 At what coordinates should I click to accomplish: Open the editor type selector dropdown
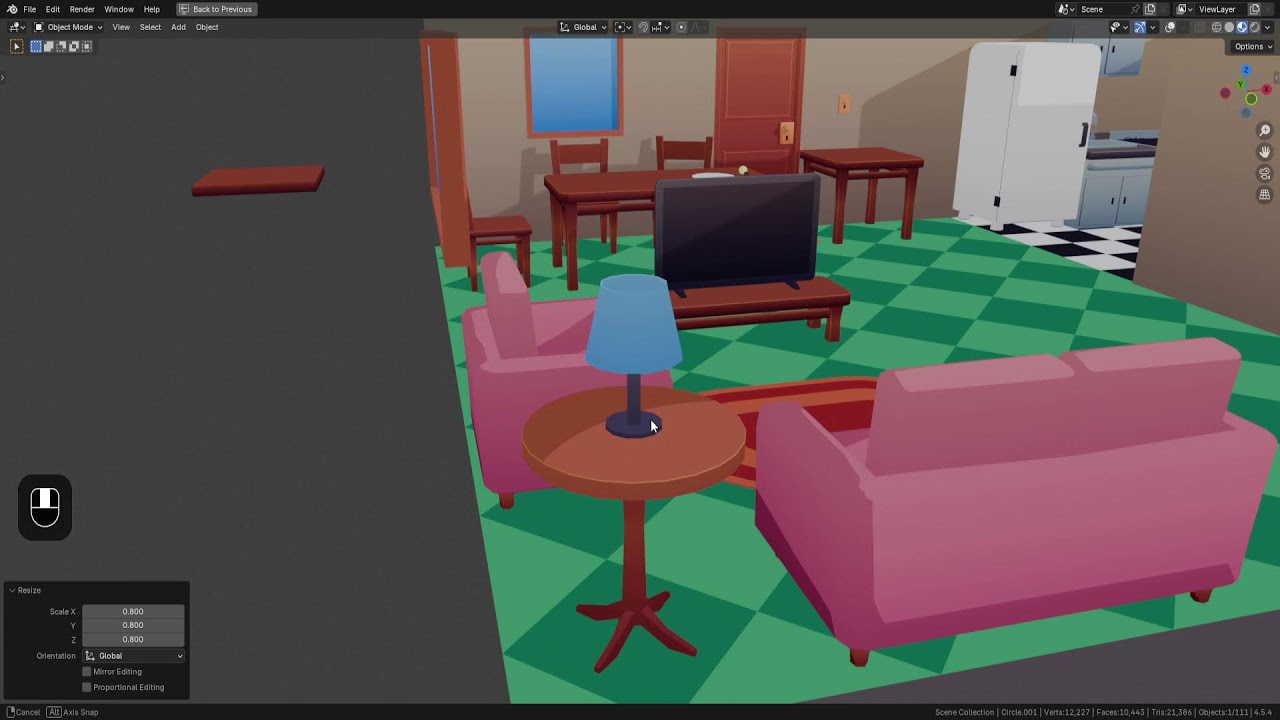tap(17, 27)
